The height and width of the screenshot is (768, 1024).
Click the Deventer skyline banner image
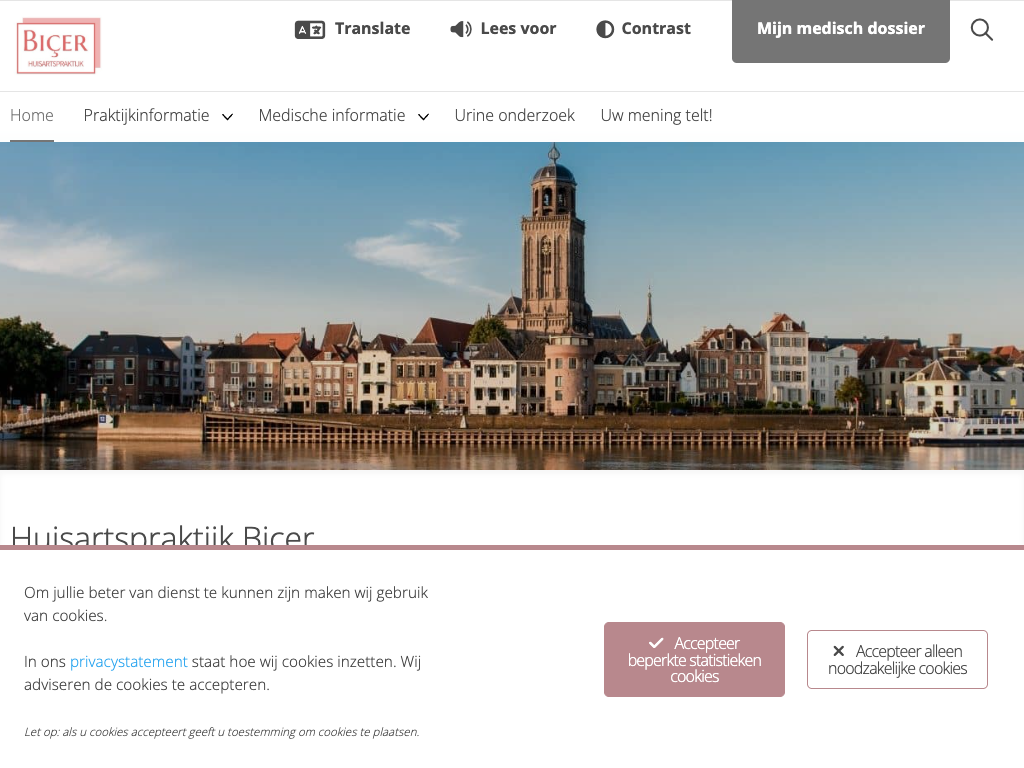coord(512,305)
